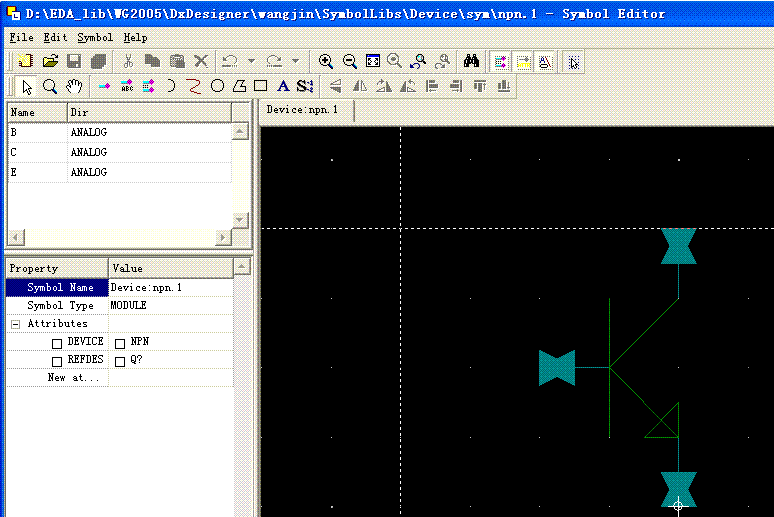
Task: Save the symbol with floppy icon
Action: (74, 61)
